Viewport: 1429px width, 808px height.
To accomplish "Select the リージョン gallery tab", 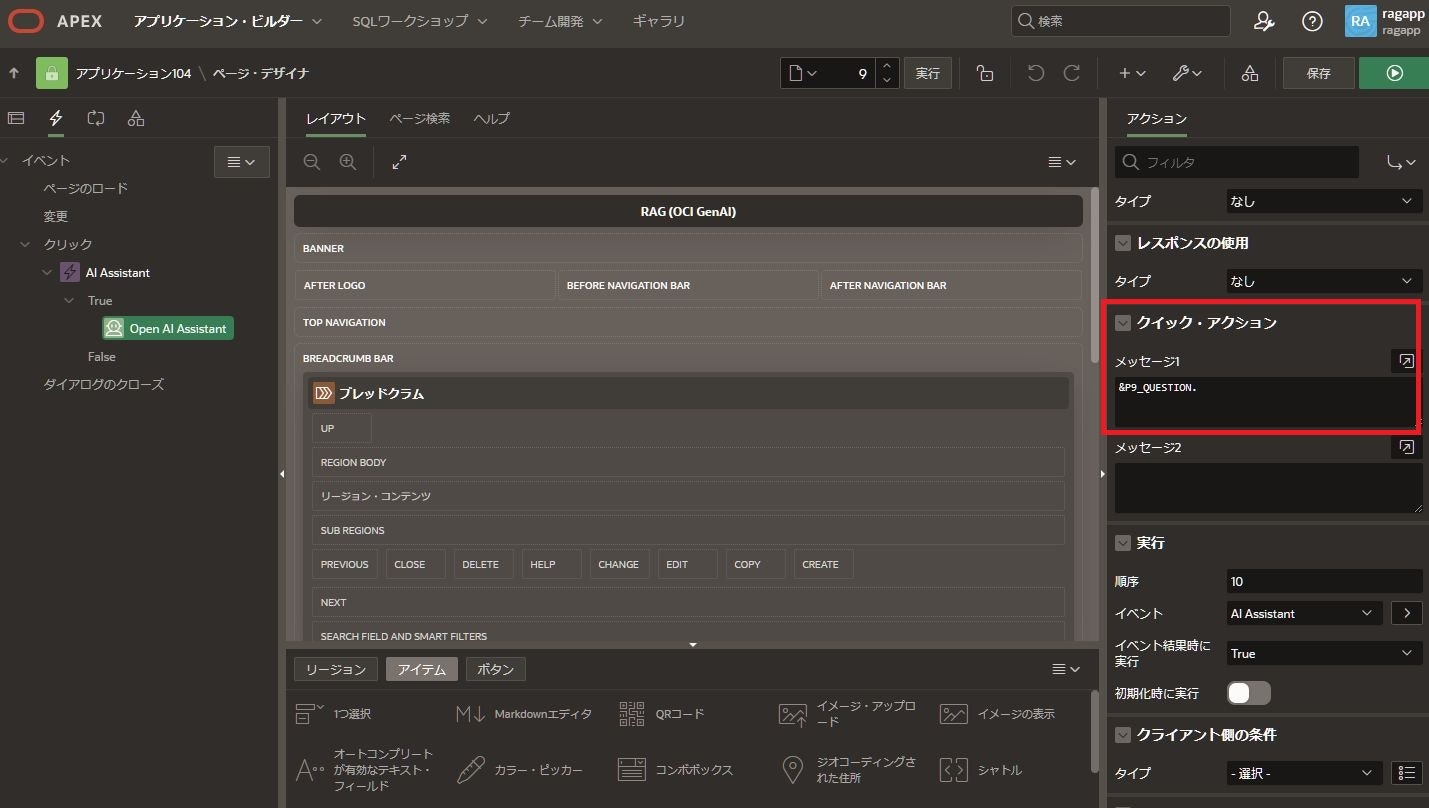I will (x=336, y=669).
